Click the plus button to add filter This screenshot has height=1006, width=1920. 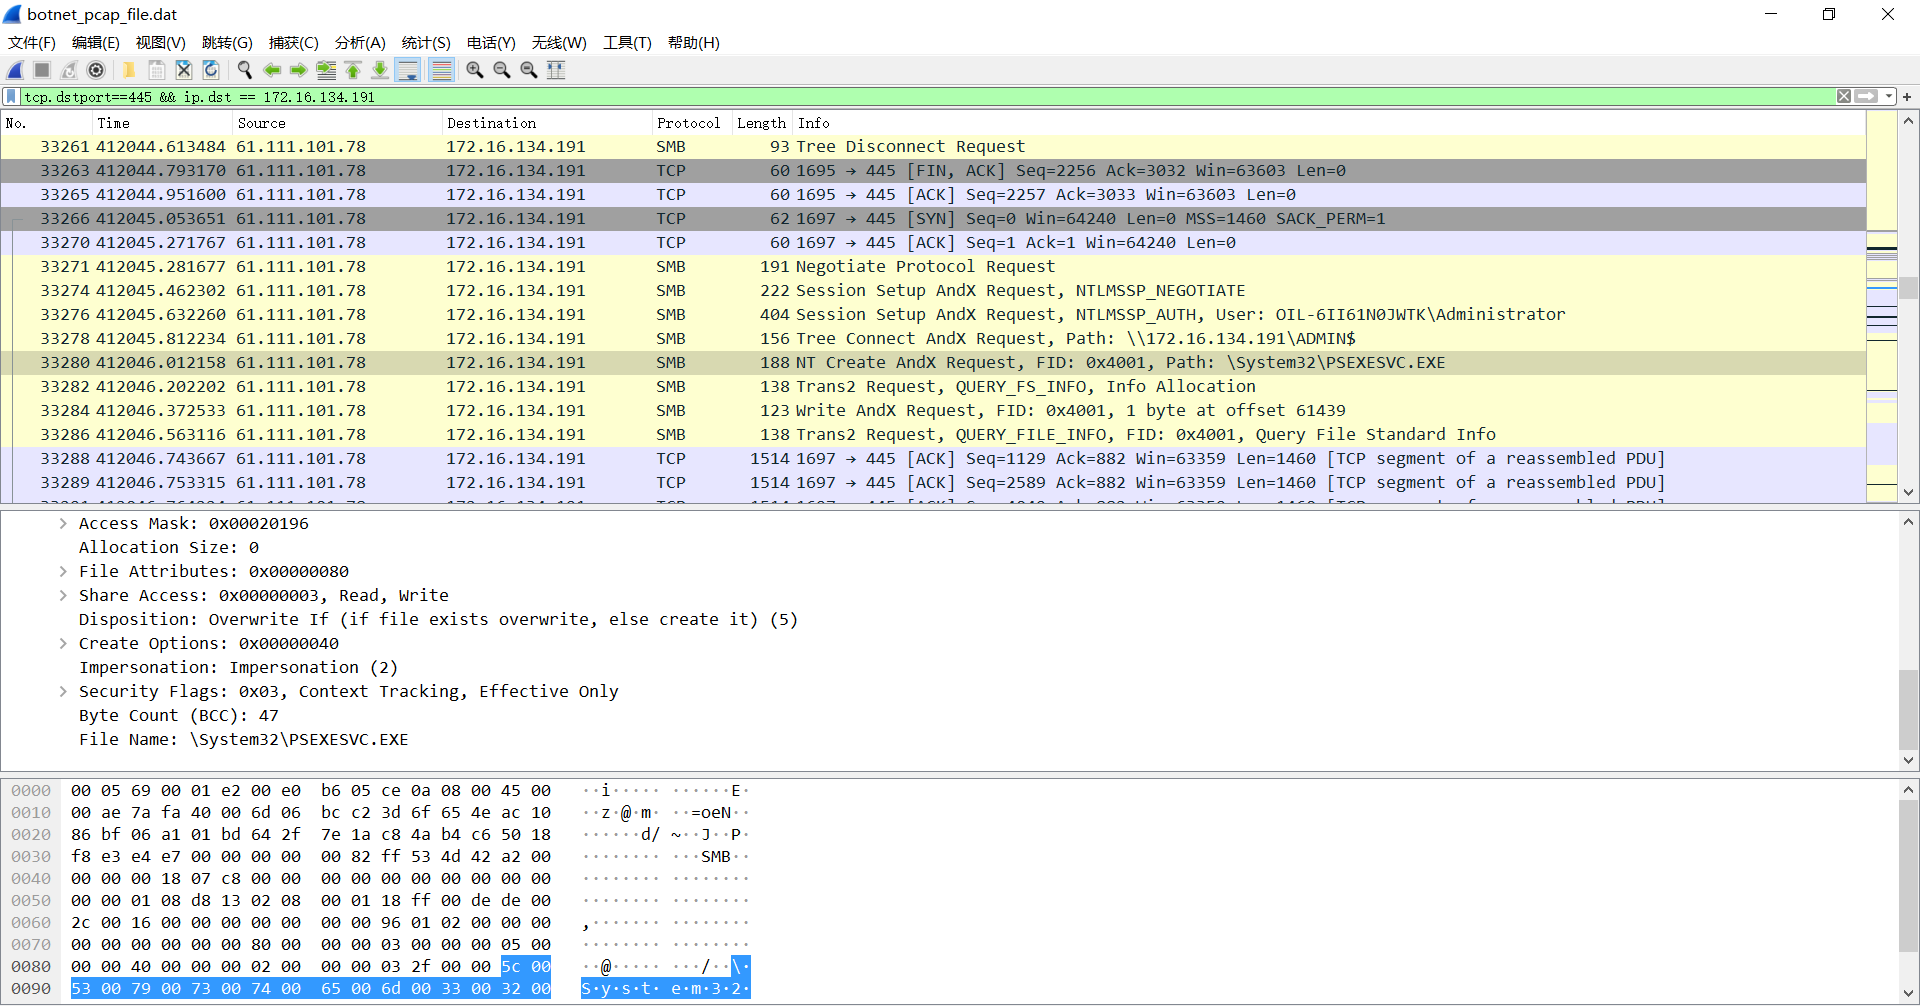(1907, 97)
